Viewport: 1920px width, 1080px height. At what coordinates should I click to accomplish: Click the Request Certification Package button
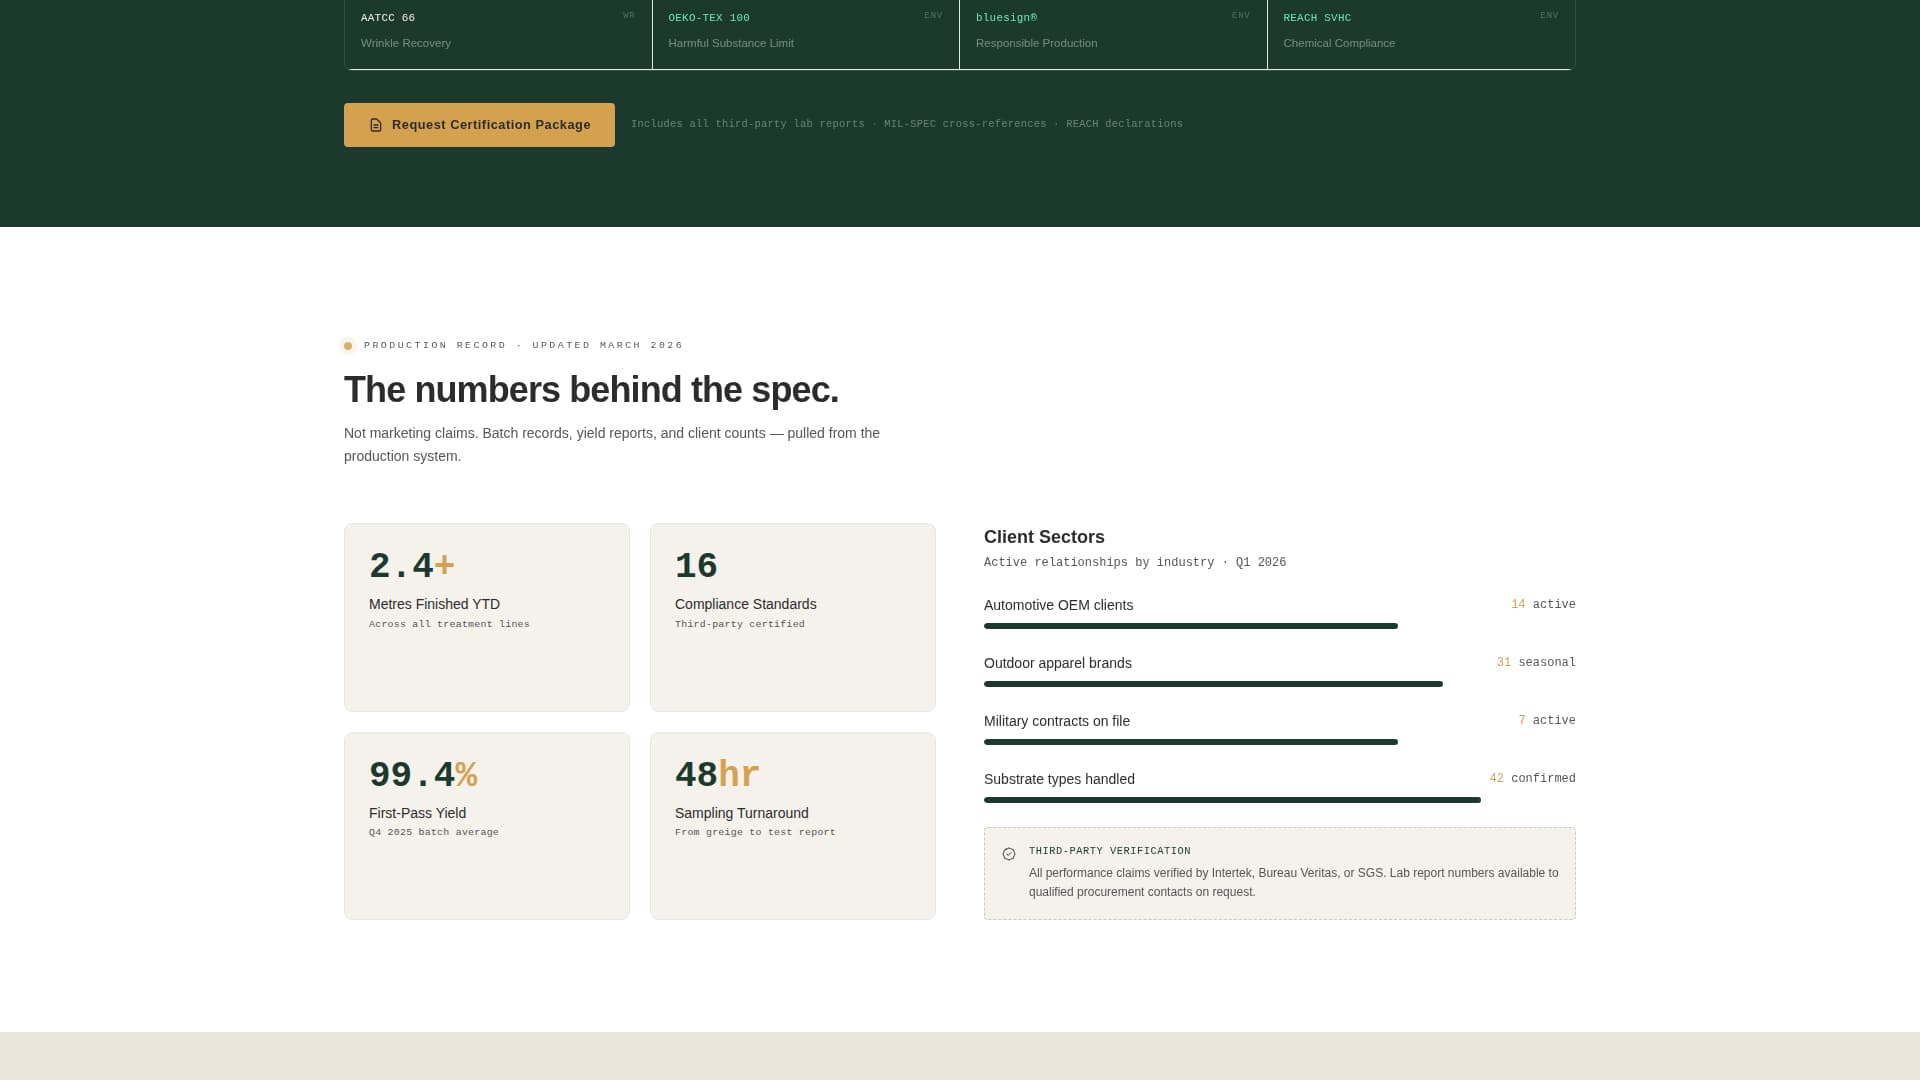479,125
